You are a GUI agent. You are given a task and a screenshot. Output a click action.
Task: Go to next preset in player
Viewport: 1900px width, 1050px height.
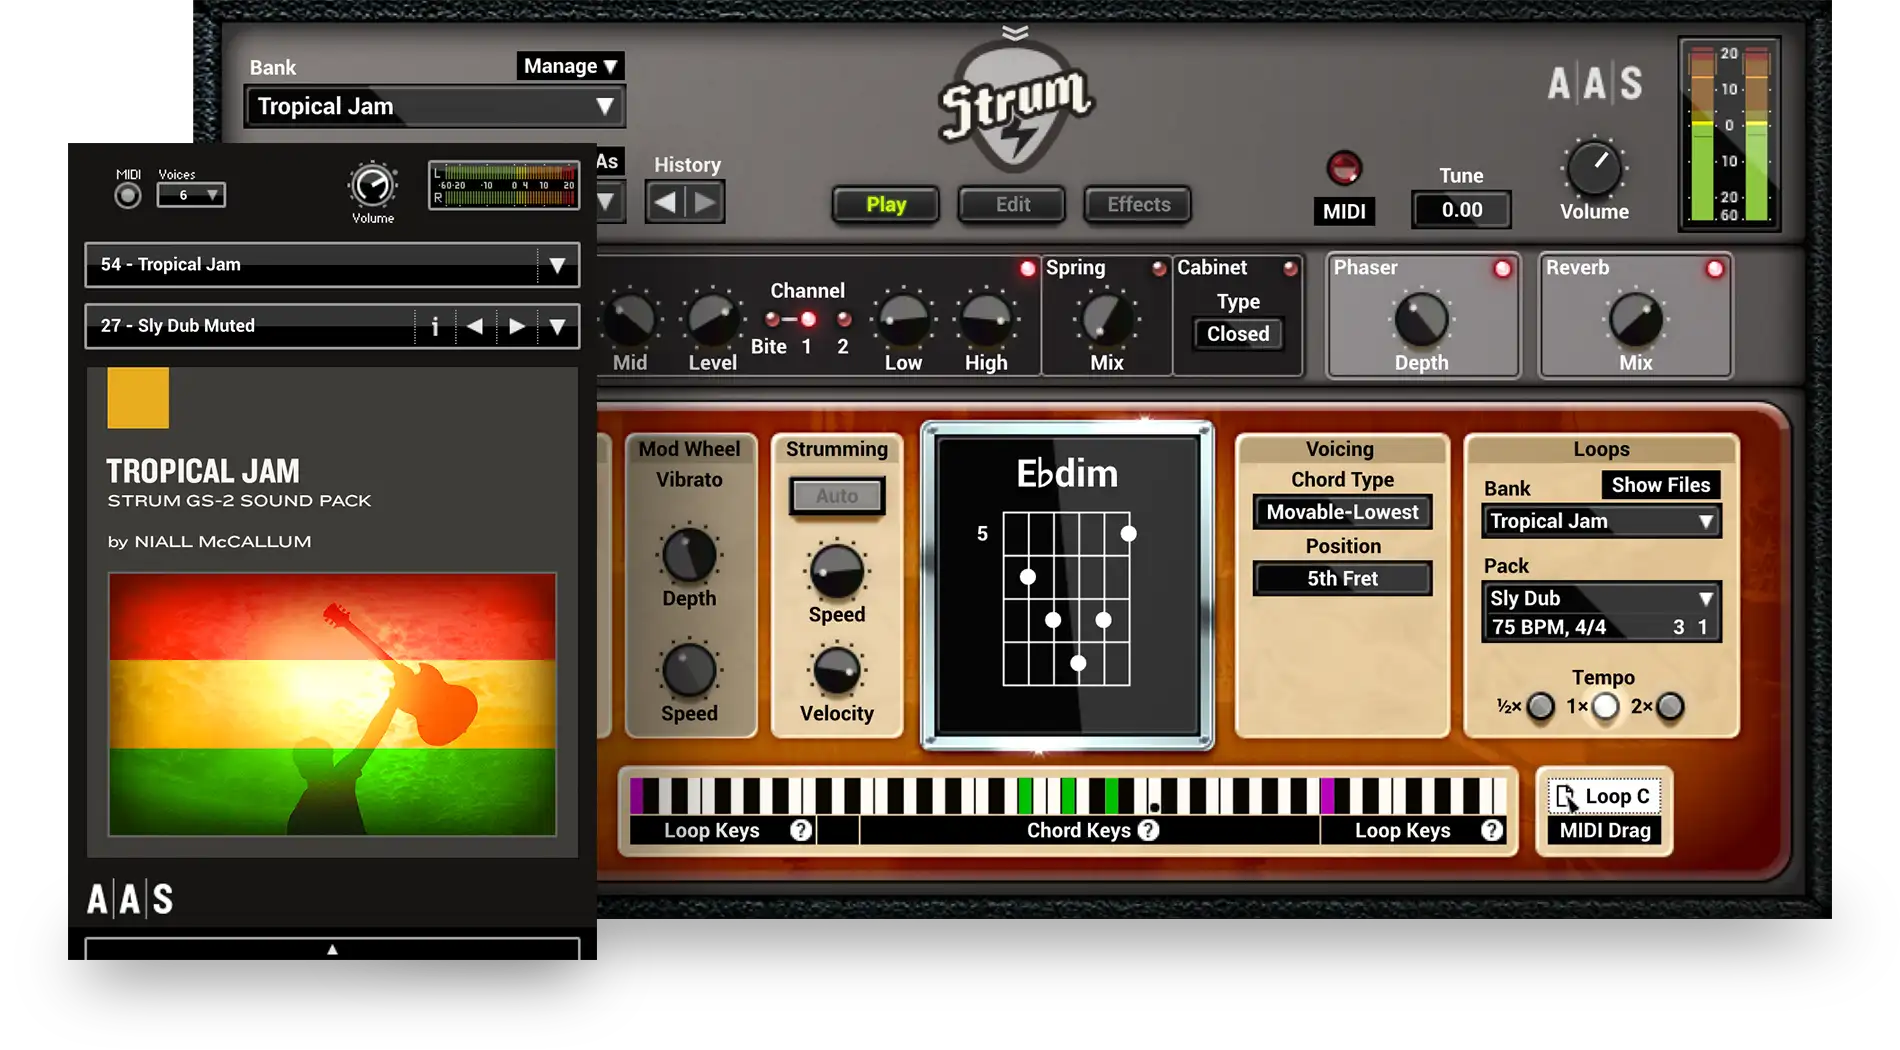tap(516, 327)
